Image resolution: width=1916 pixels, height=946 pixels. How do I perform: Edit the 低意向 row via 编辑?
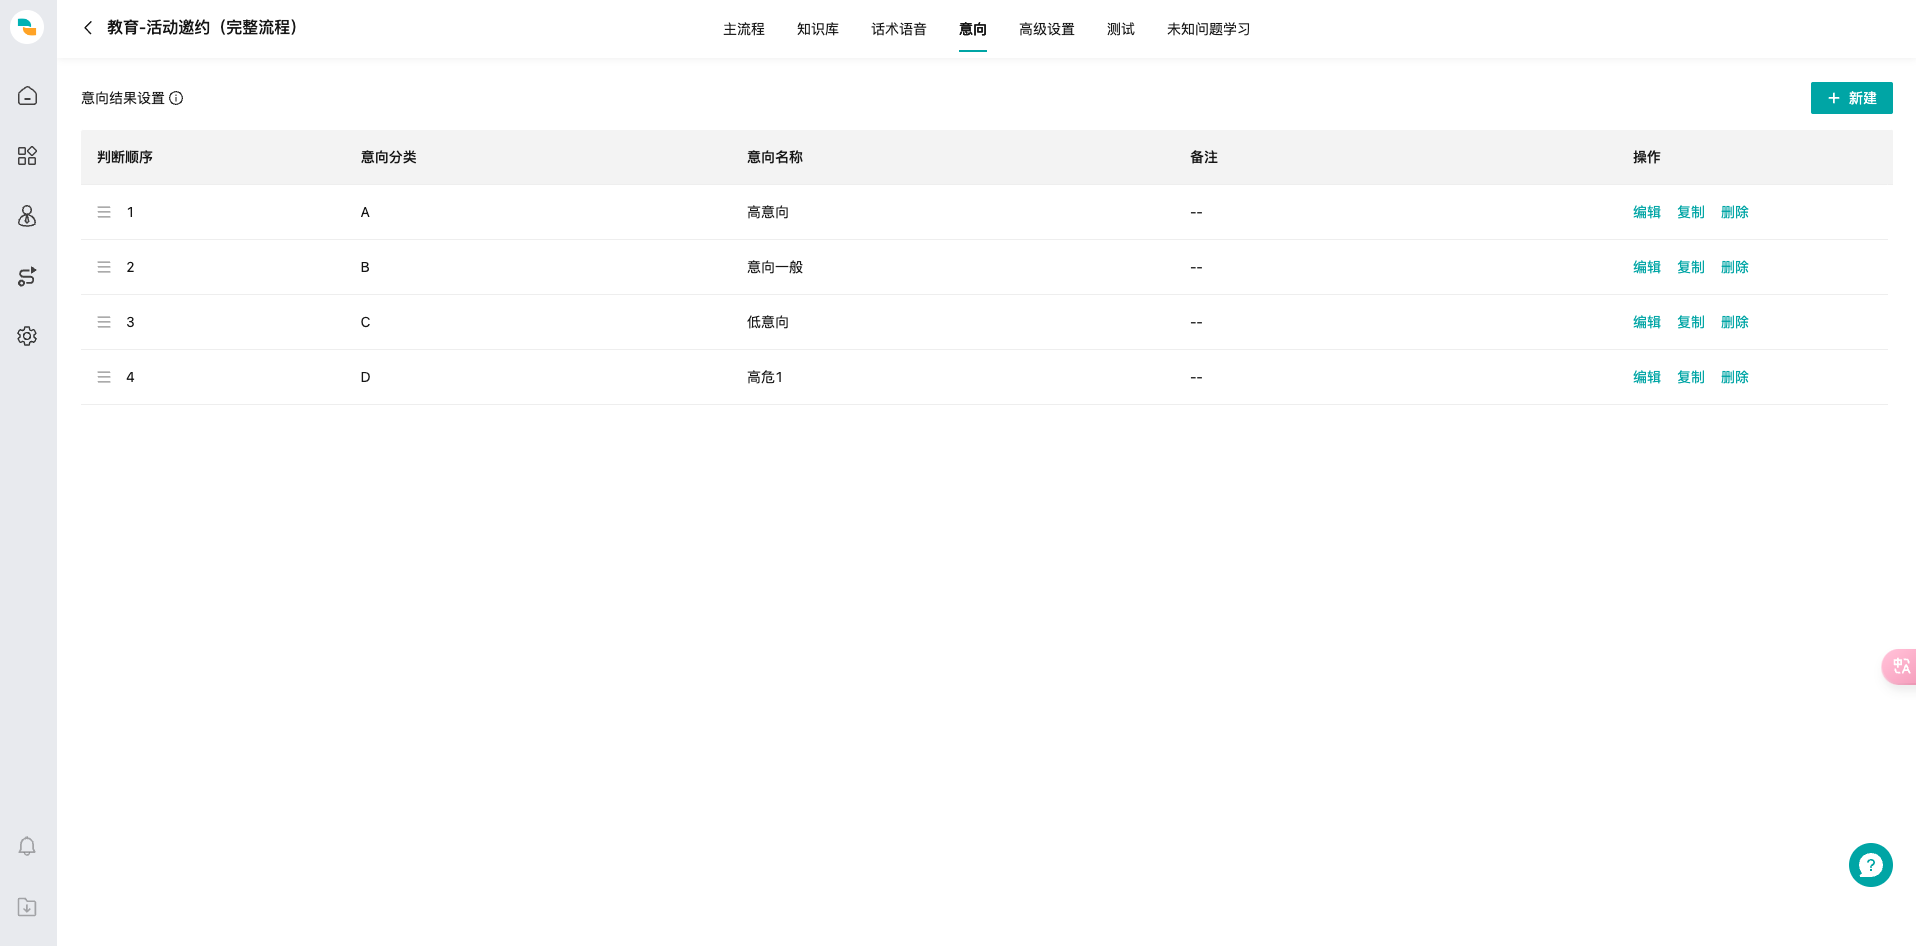point(1647,322)
